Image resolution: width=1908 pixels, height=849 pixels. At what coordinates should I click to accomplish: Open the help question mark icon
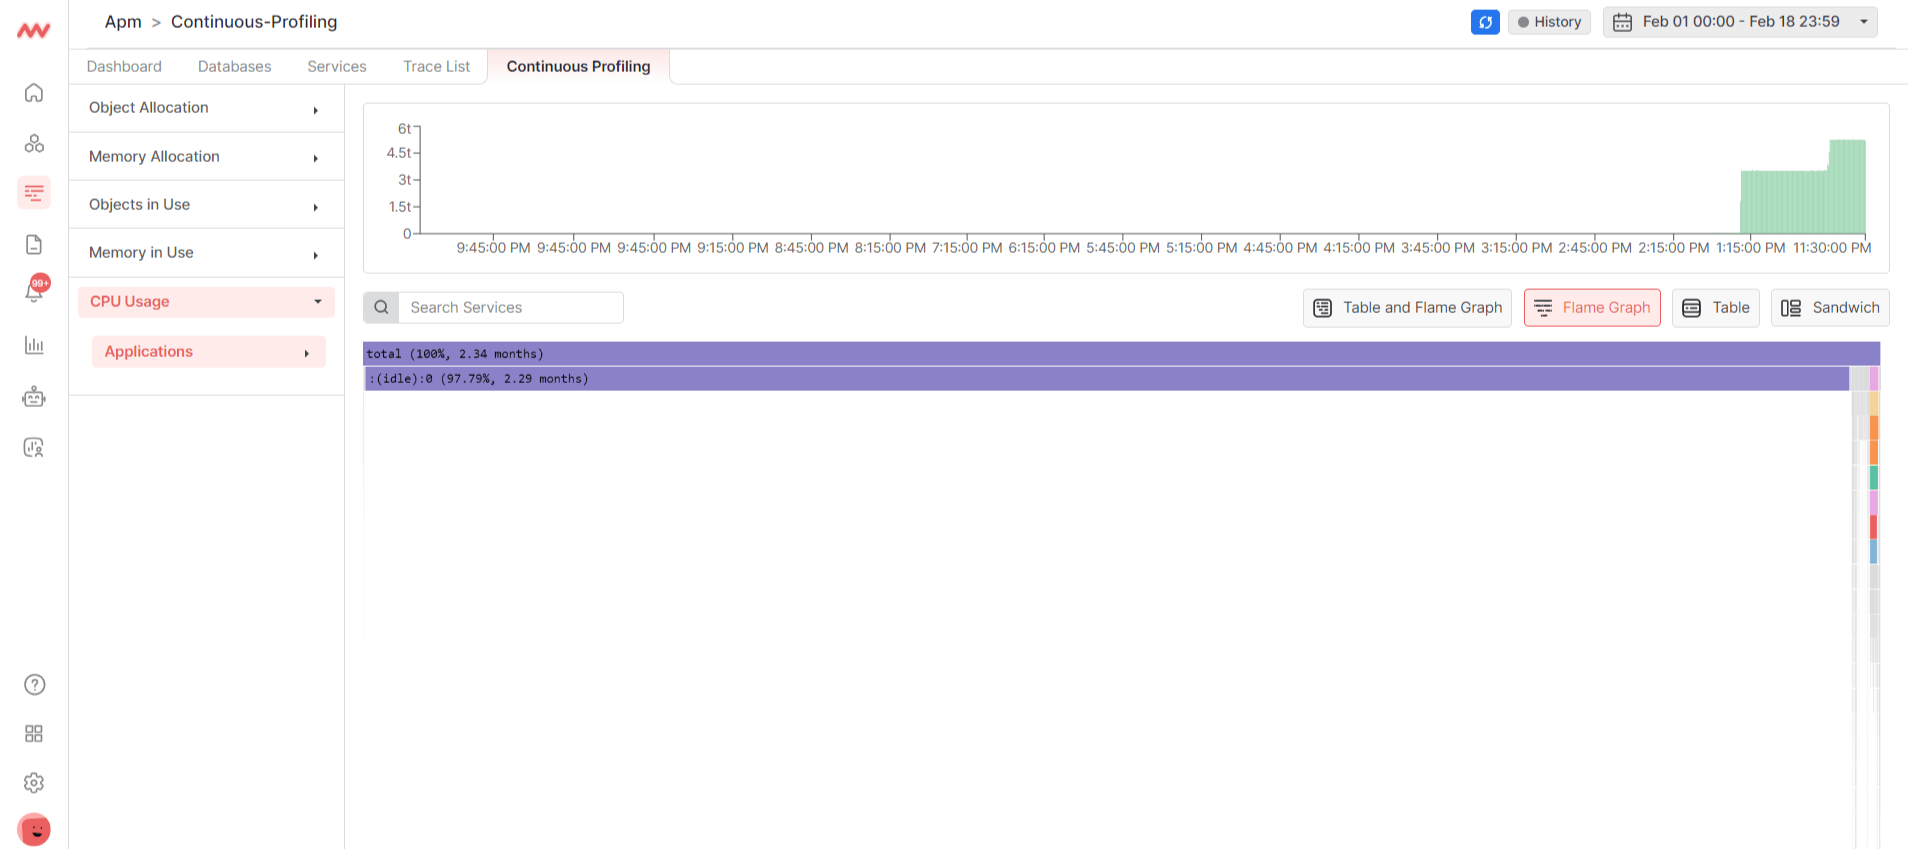click(34, 685)
